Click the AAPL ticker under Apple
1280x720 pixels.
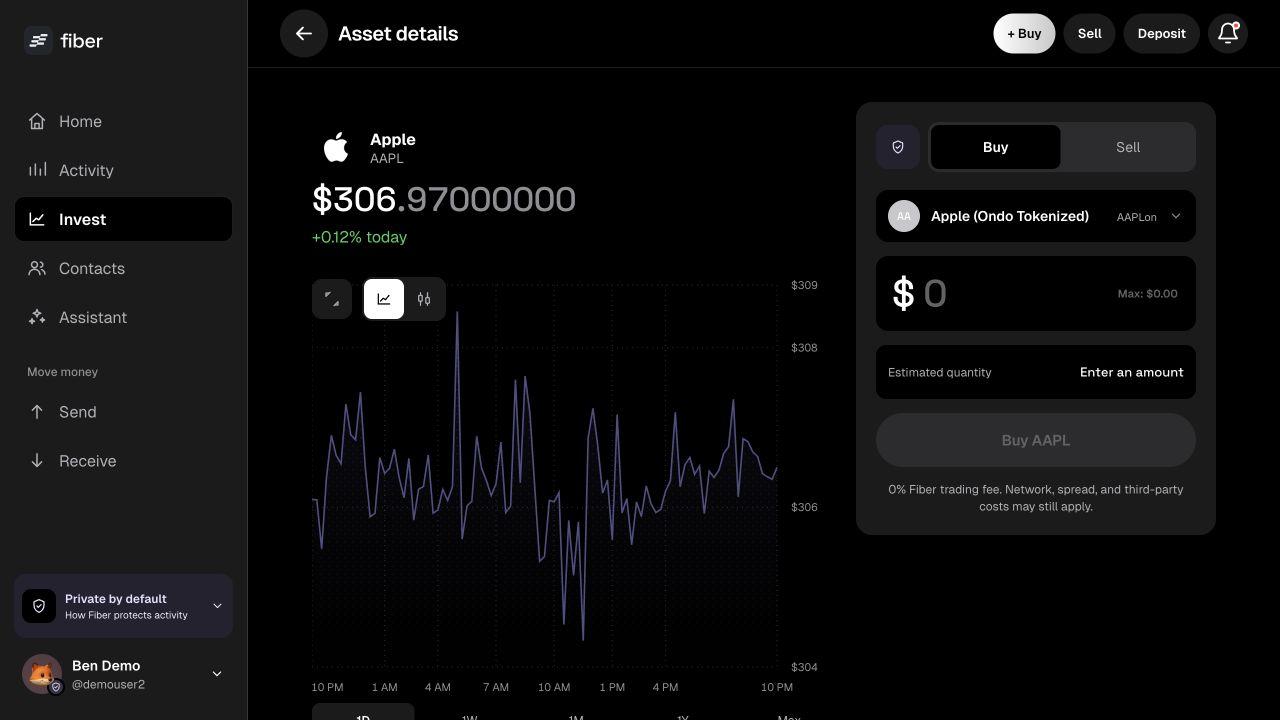tap(387, 159)
